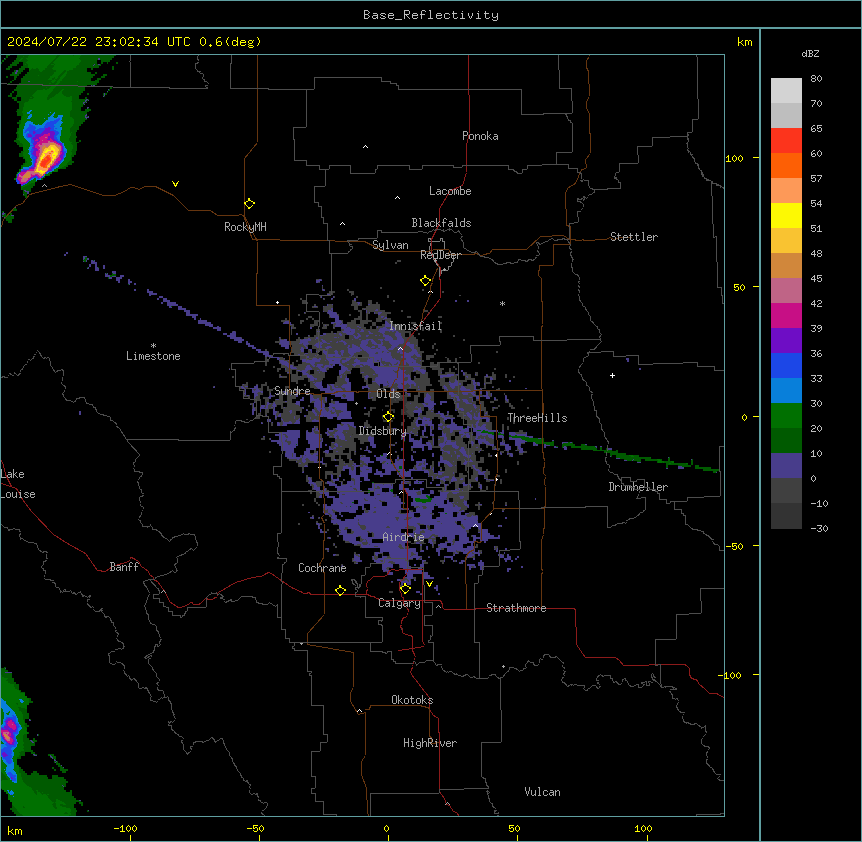Click the blue 36 dBZ legend swatch
This screenshot has height=842, width=862.
(786, 365)
